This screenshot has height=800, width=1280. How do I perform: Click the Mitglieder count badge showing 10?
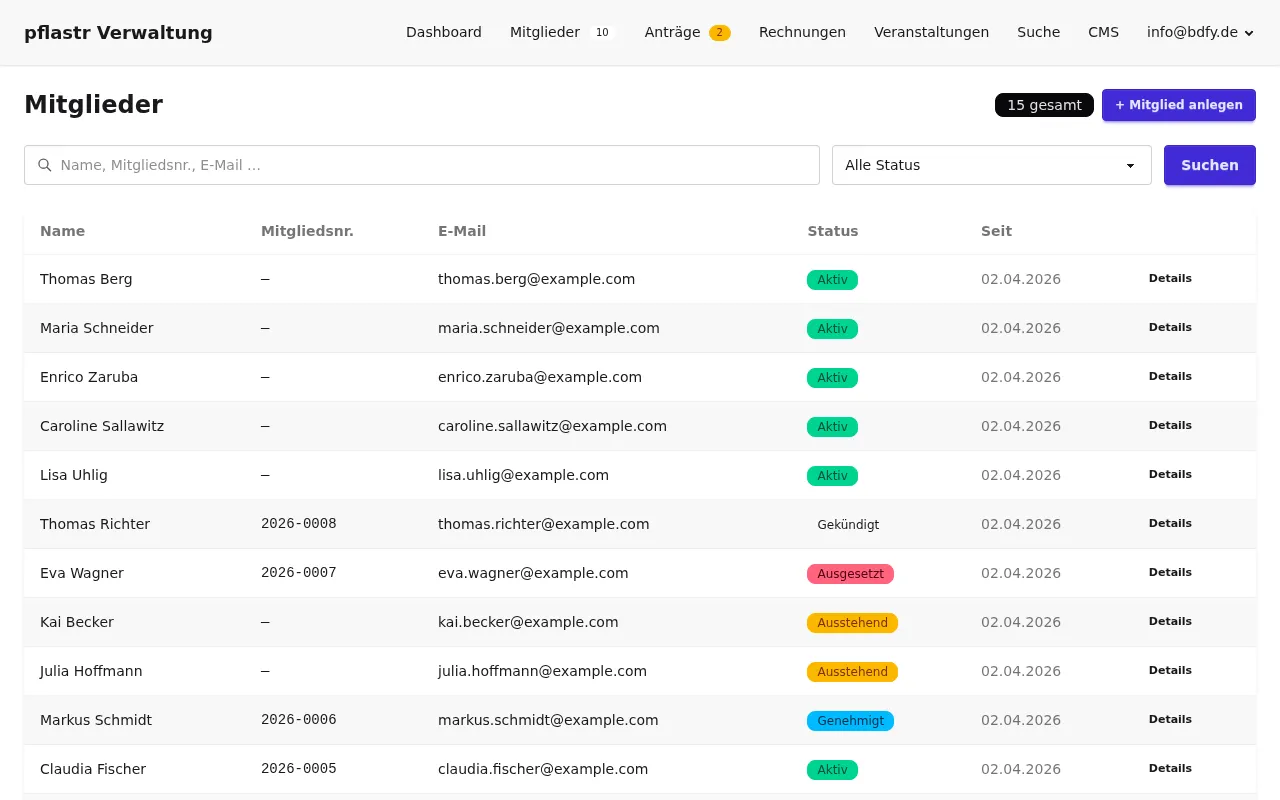(x=602, y=33)
